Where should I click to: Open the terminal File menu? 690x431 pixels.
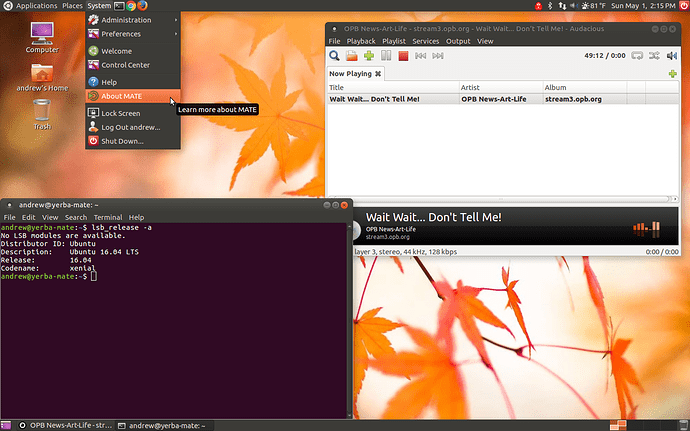[x=9, y=217]
